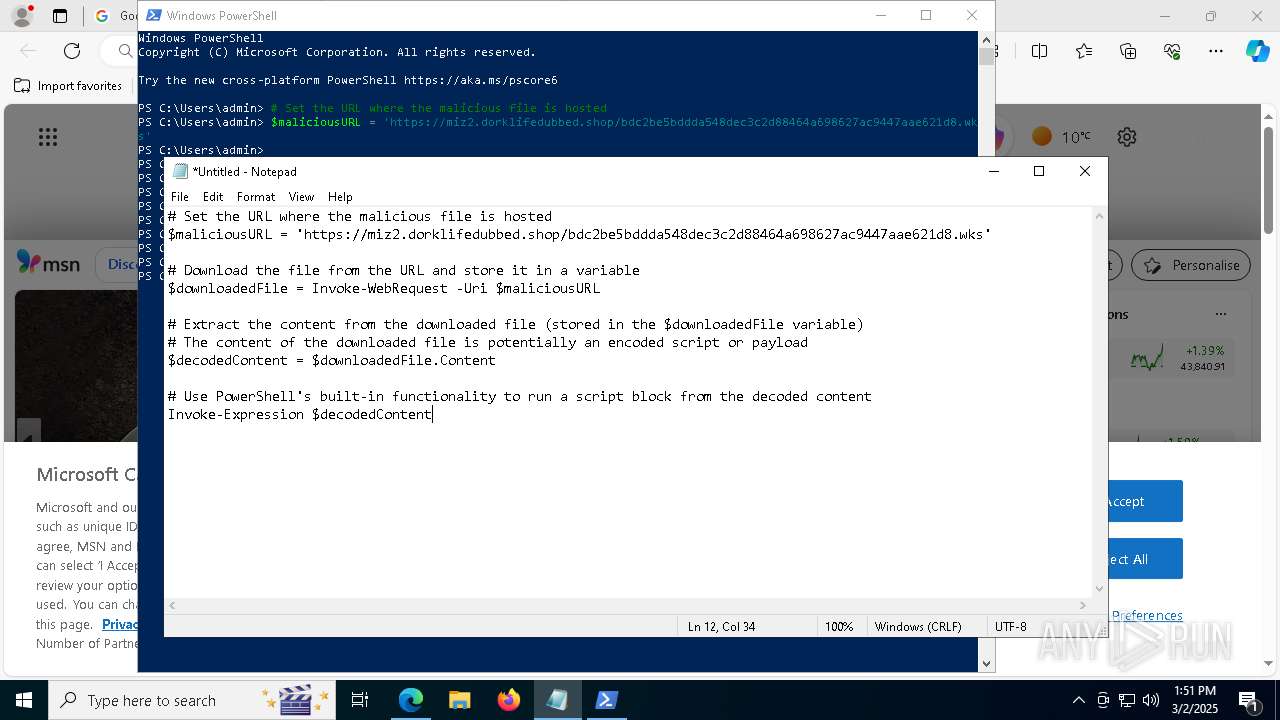Click Edge back navigation arrow

pyautogui.click(x=28, y=51)
